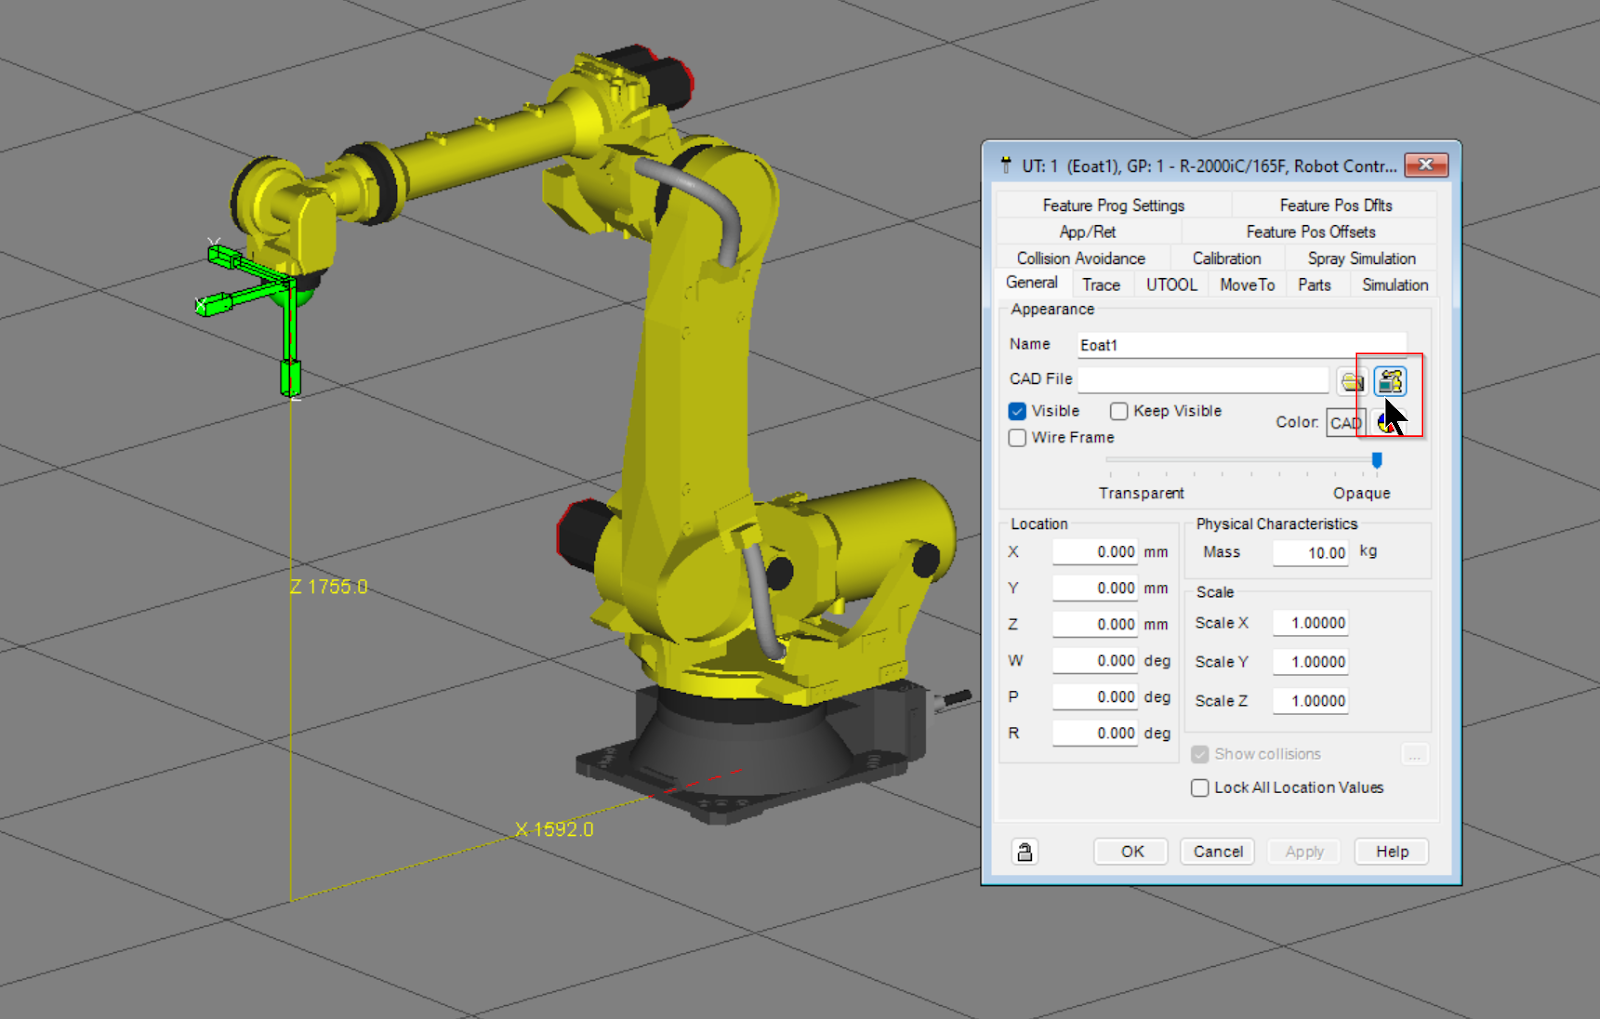This screenshot has height=1019, width=1600.
Task: Open the color wheel picker icon
Action: [x=1386, y=423]
